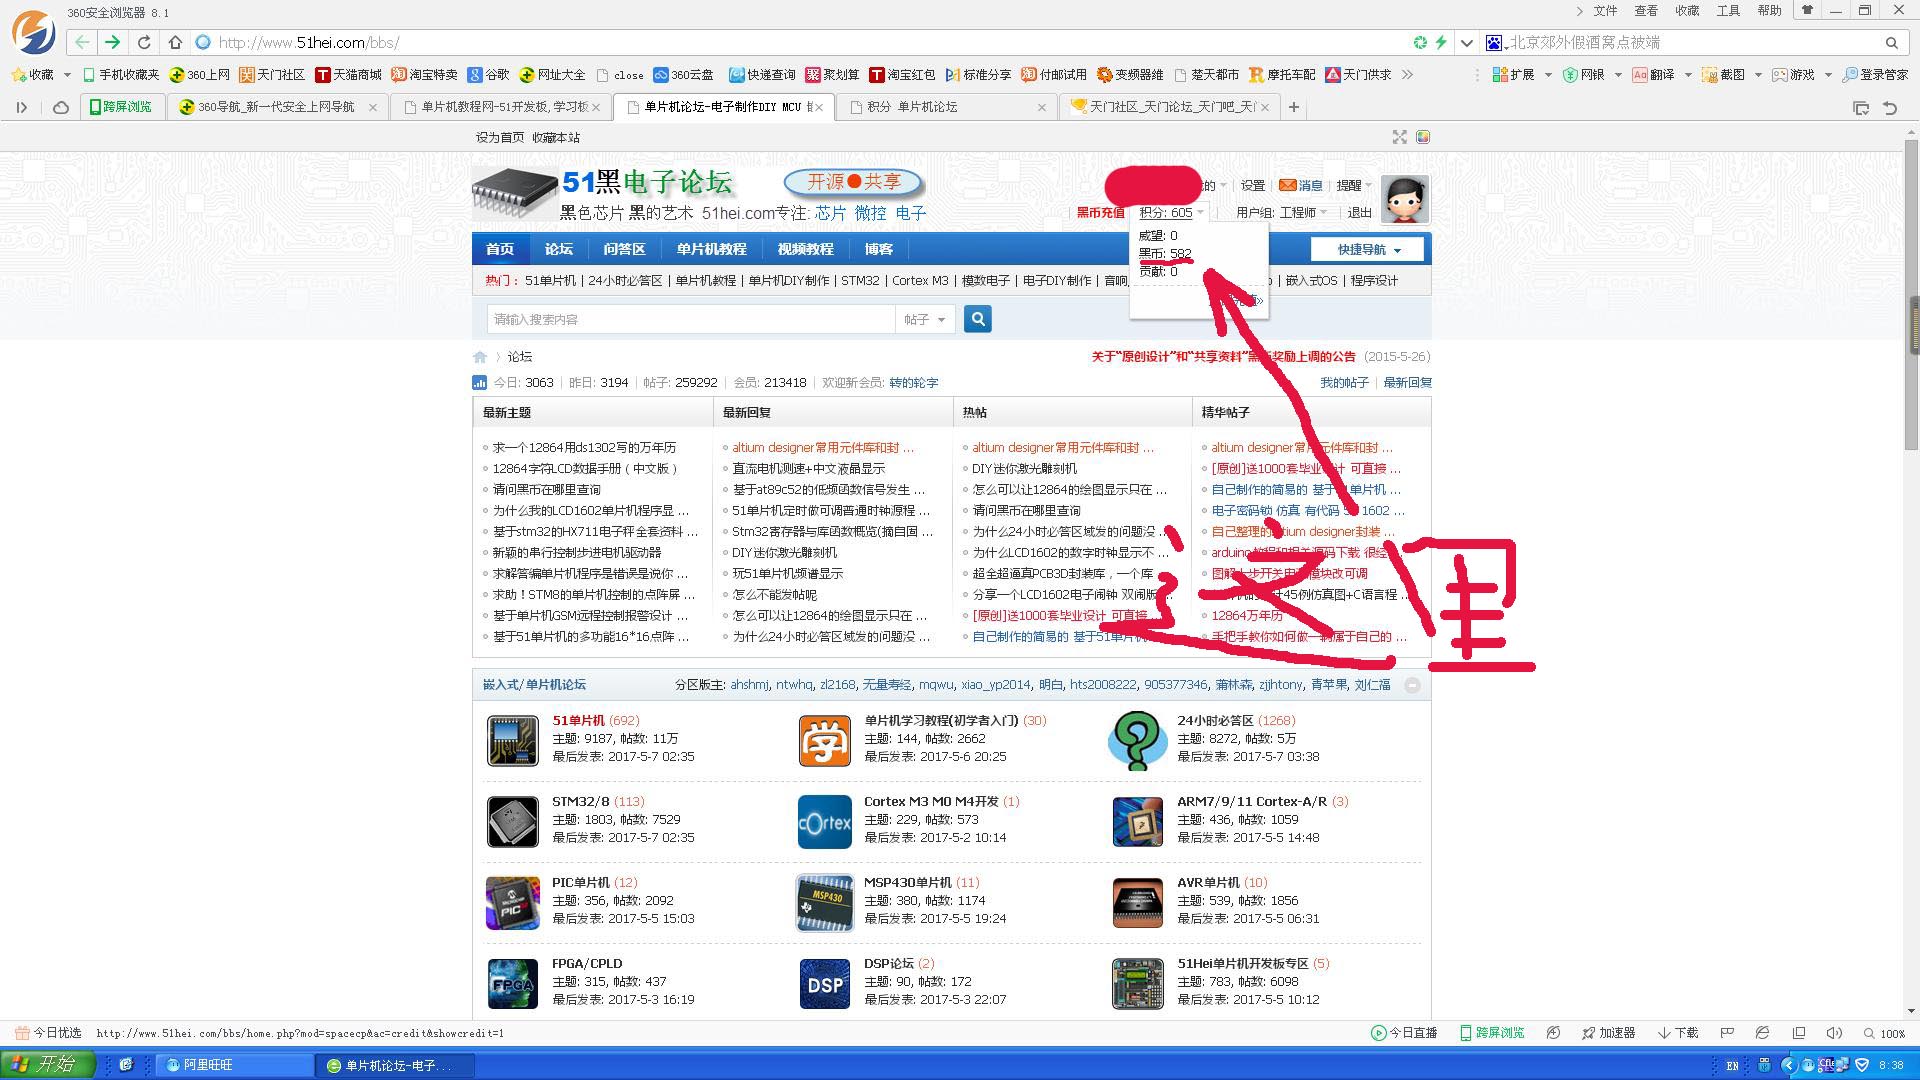Open the 提醒 dropdown
The width and height of the screenshot is (1920, 1080).
pyautogui.click(x=1354, y=185)
